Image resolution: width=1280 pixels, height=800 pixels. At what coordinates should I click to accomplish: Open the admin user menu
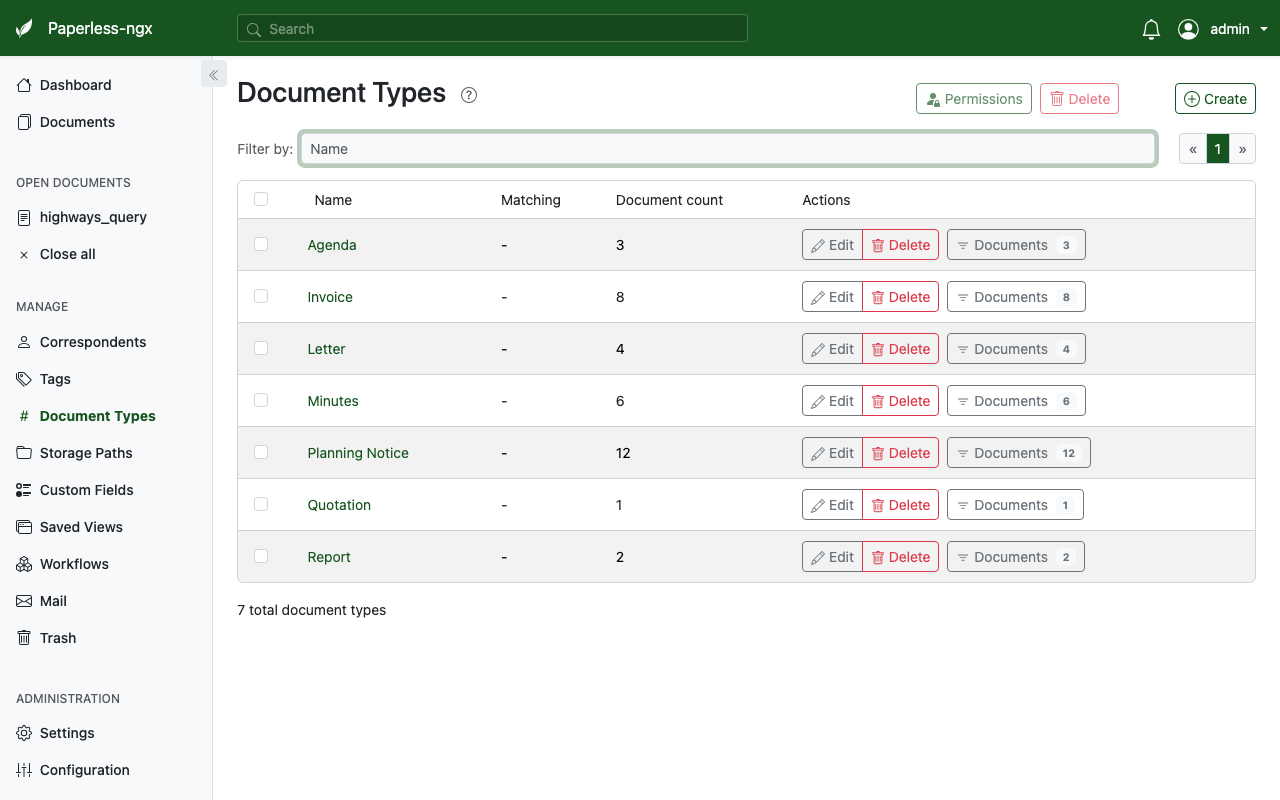tap(1223, 29)
